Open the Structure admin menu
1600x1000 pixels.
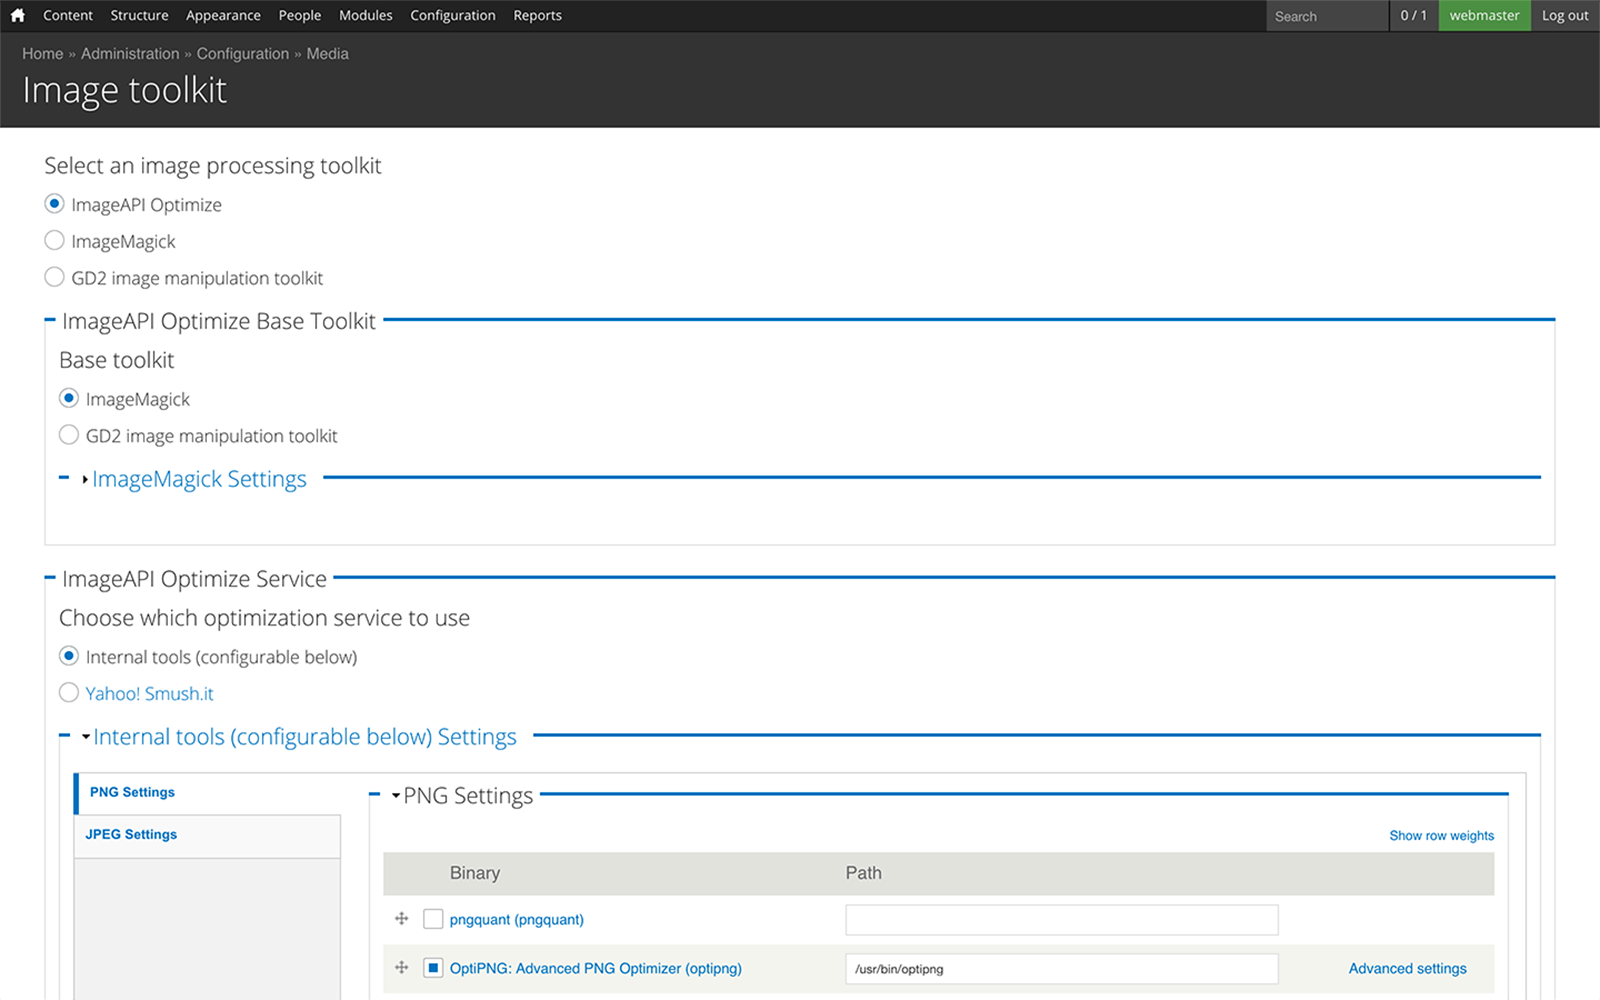(x=139, y=15)
